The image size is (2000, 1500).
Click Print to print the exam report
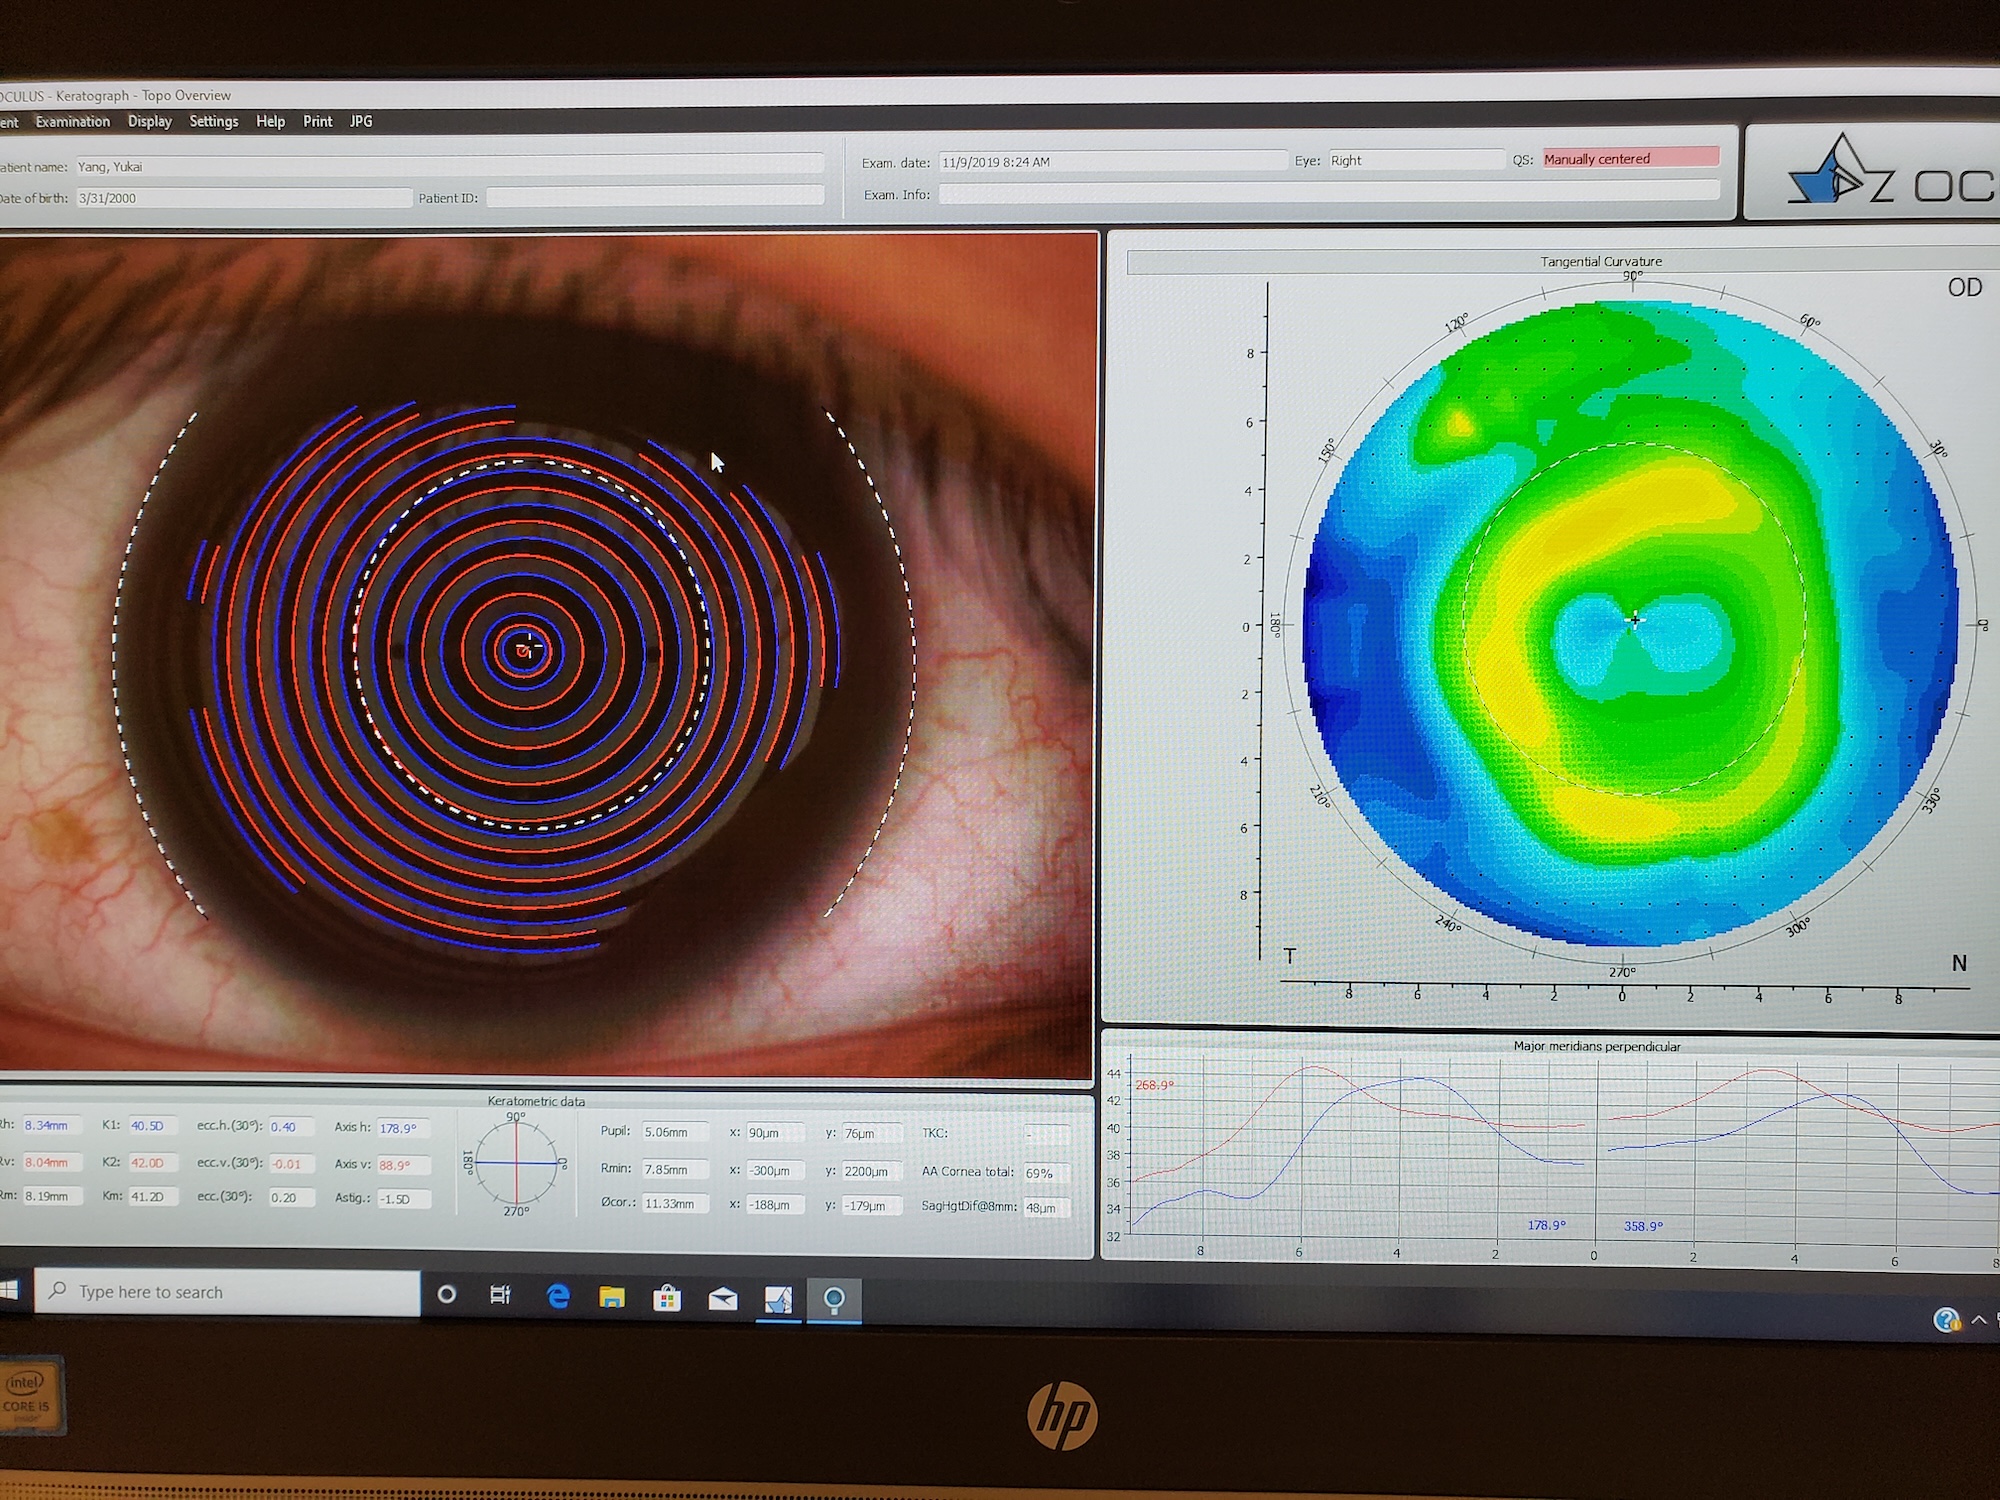pyautogui.click(x=317, y=121)
